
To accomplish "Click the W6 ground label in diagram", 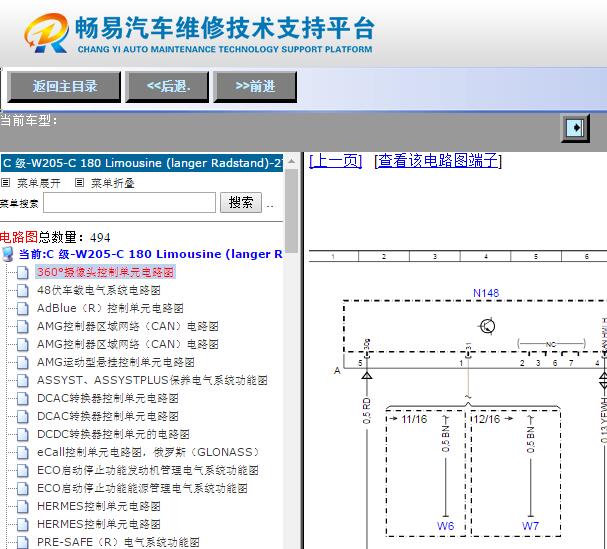I will (445, 526).
